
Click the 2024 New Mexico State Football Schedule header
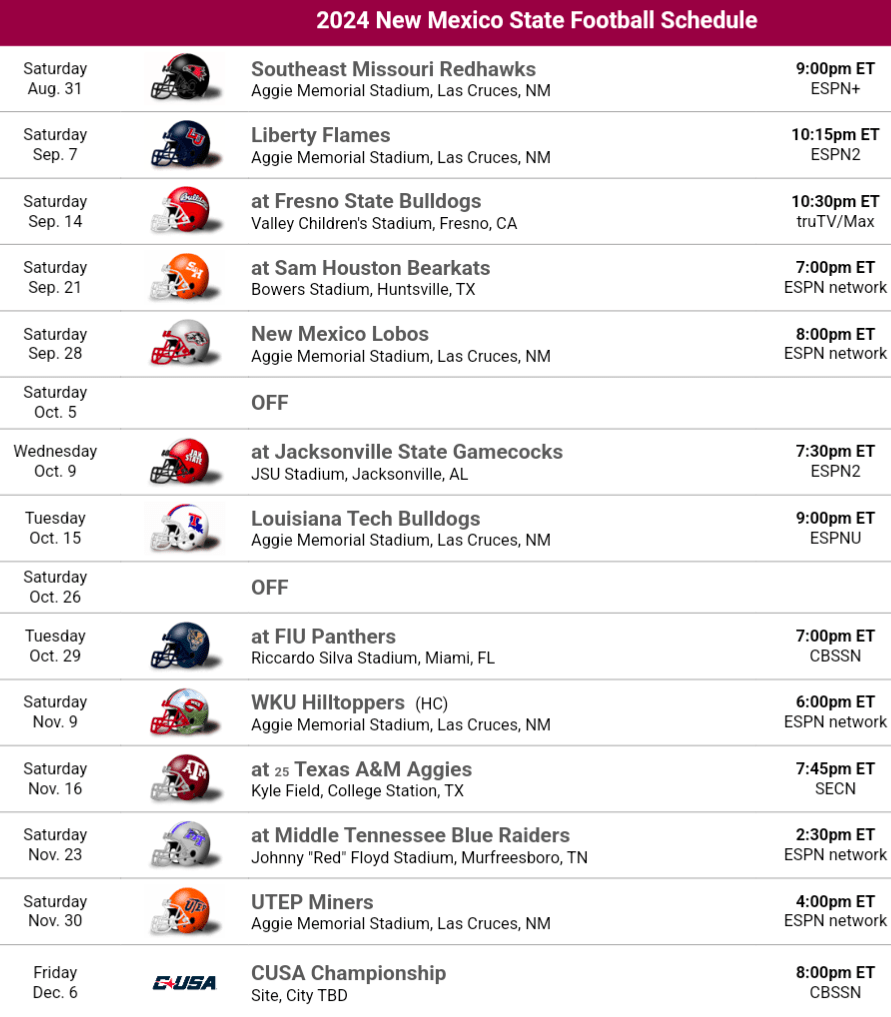[536, 21]
